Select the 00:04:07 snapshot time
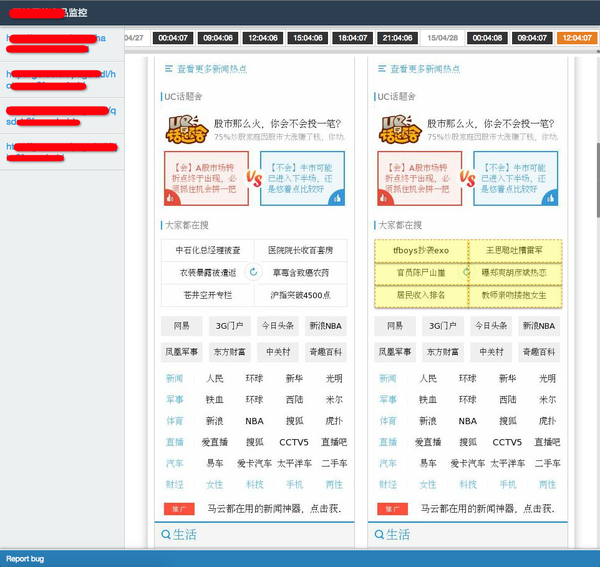This screenshot has width=600, height=567. click(x=173, y=38)
